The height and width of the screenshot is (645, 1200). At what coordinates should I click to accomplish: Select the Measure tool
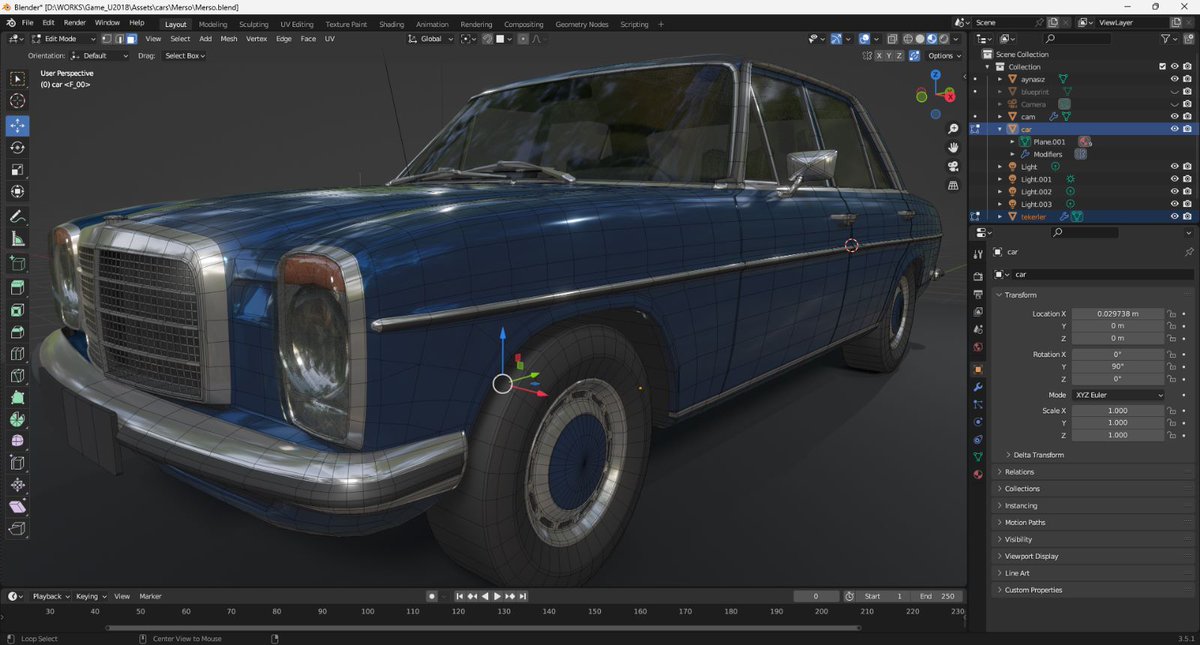click(17, 239)
